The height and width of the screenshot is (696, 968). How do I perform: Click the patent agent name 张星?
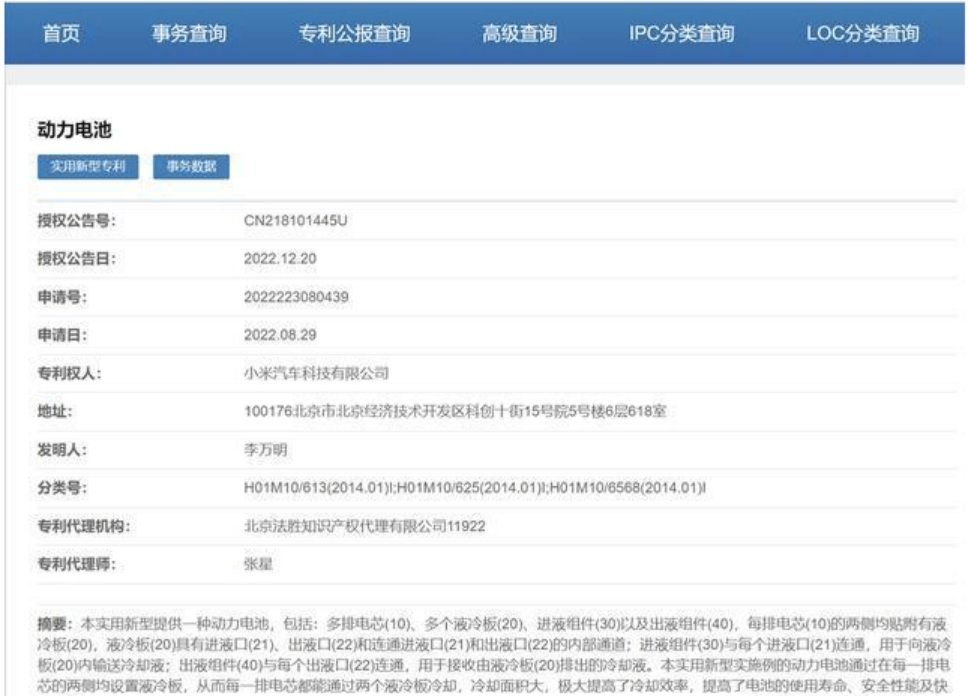point(258,564)
